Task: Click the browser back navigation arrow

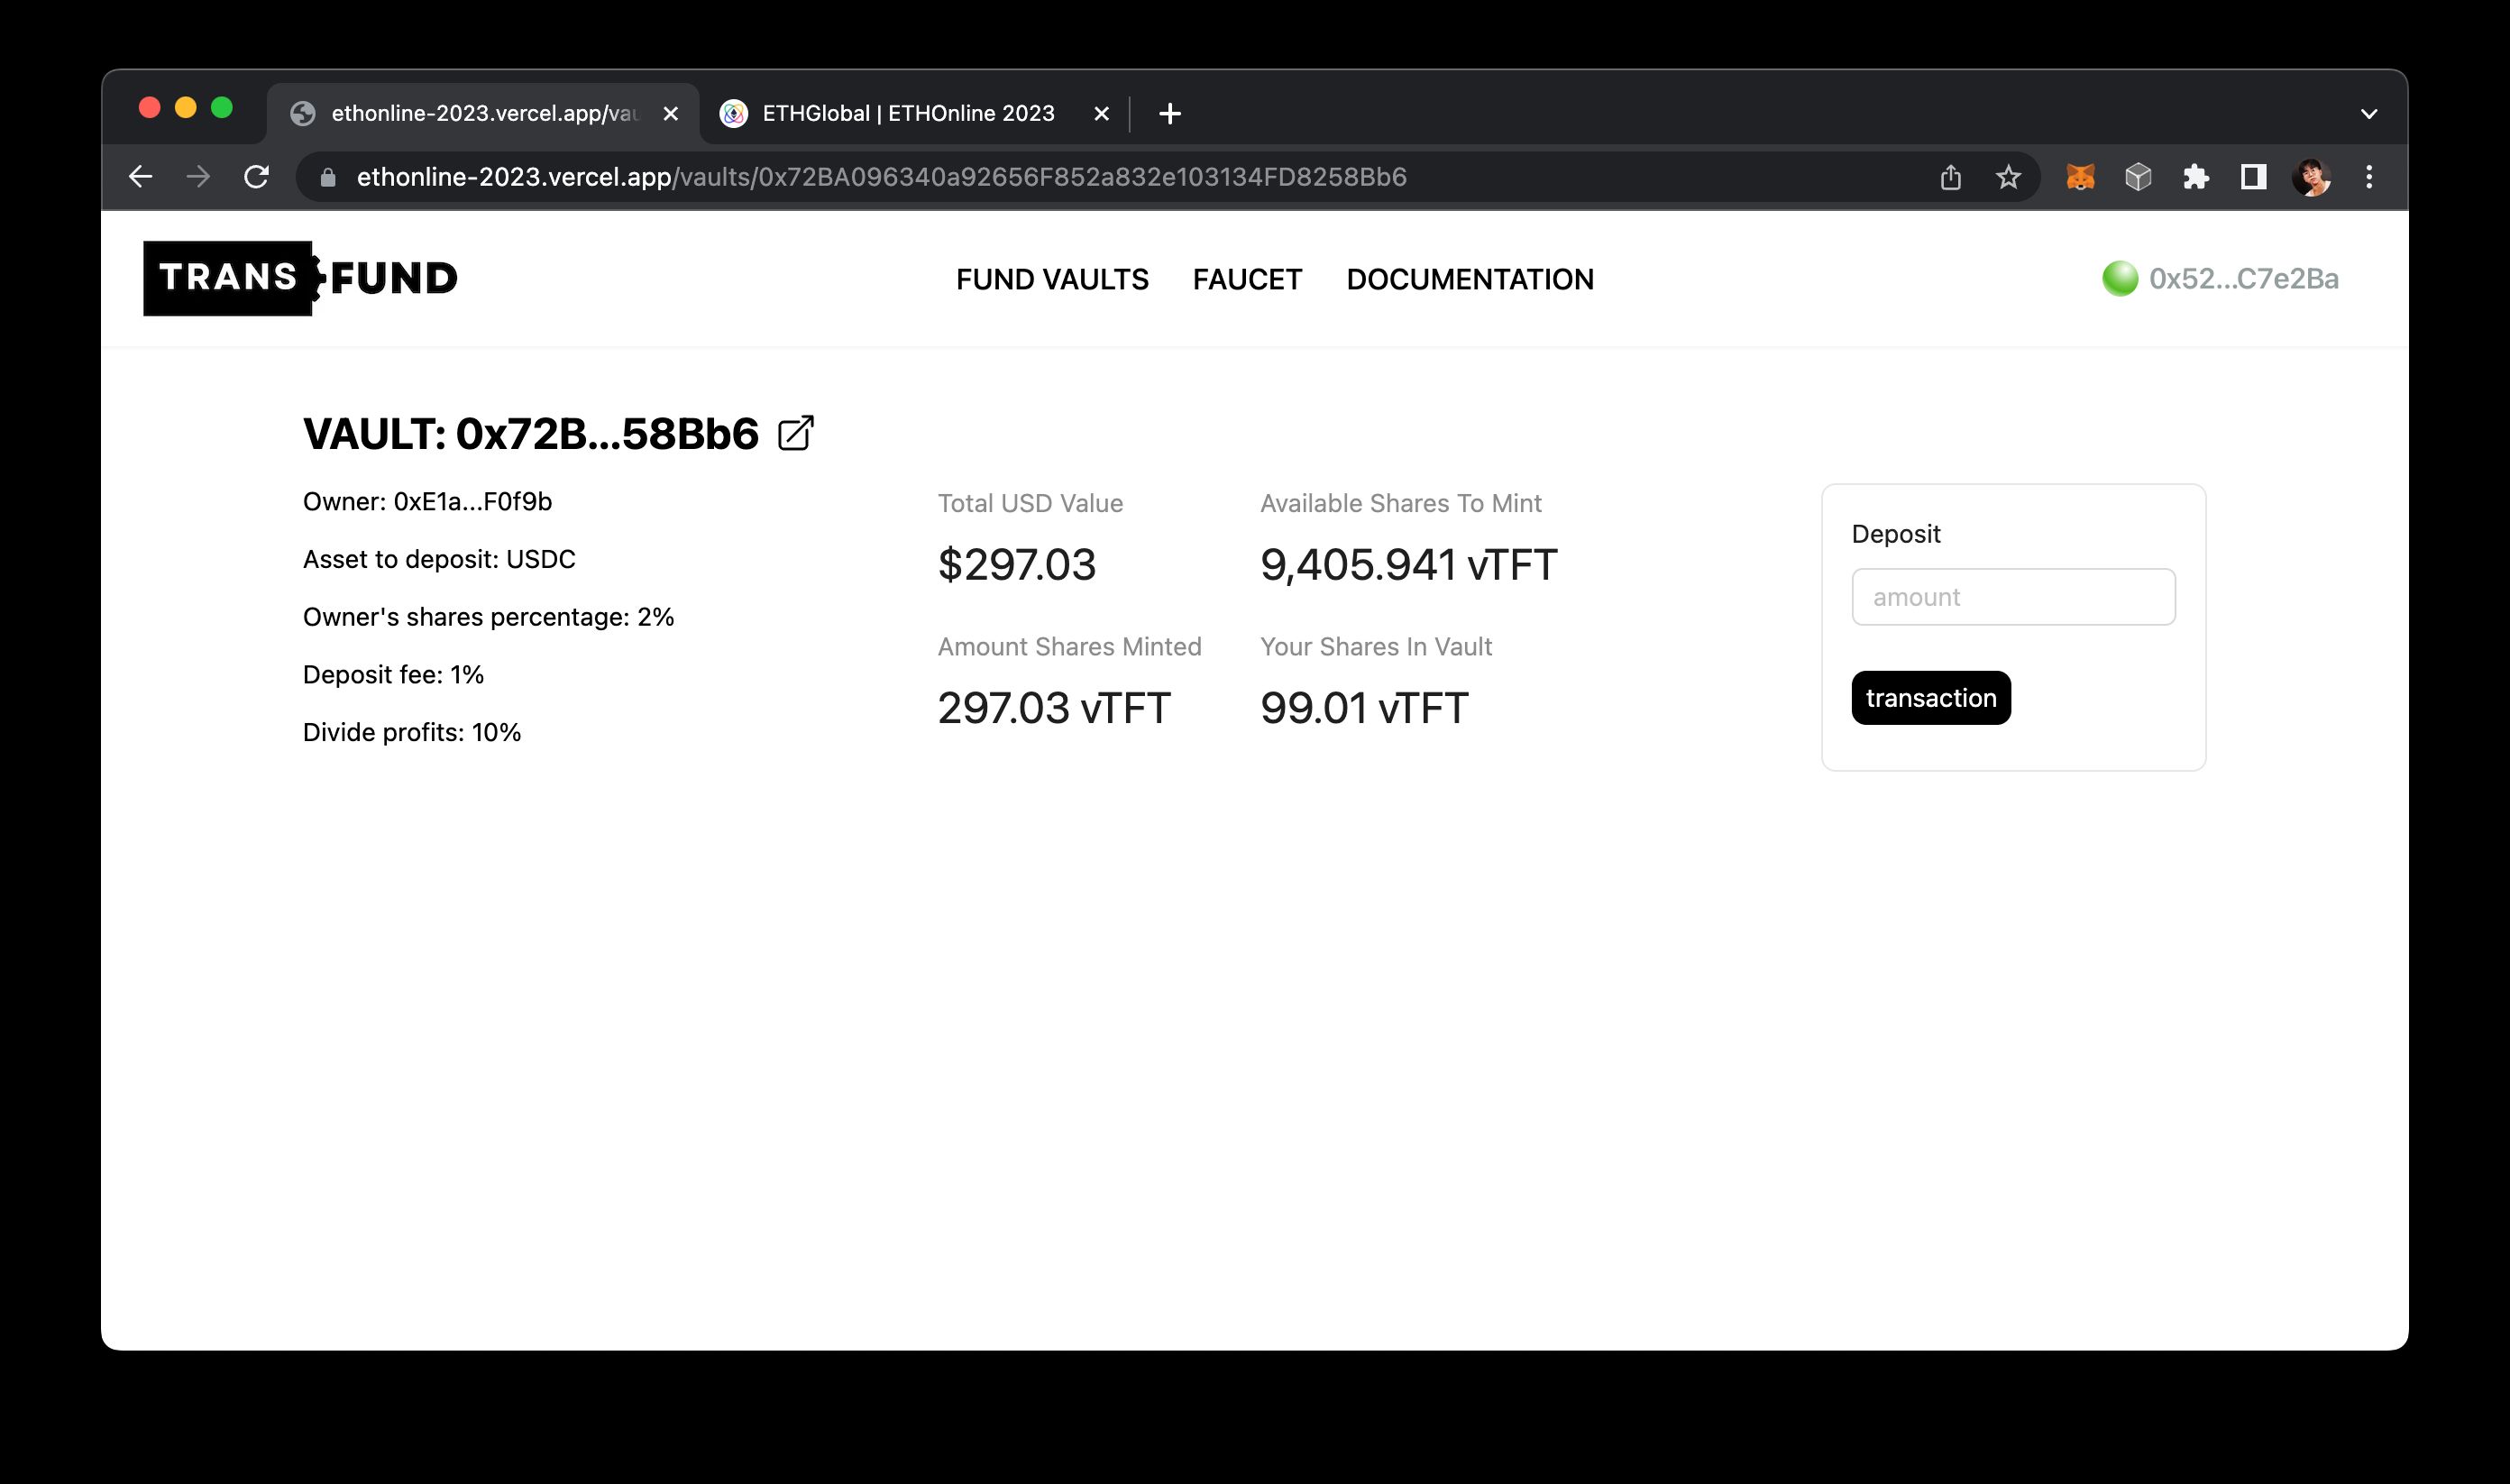Action: (142, 173)
